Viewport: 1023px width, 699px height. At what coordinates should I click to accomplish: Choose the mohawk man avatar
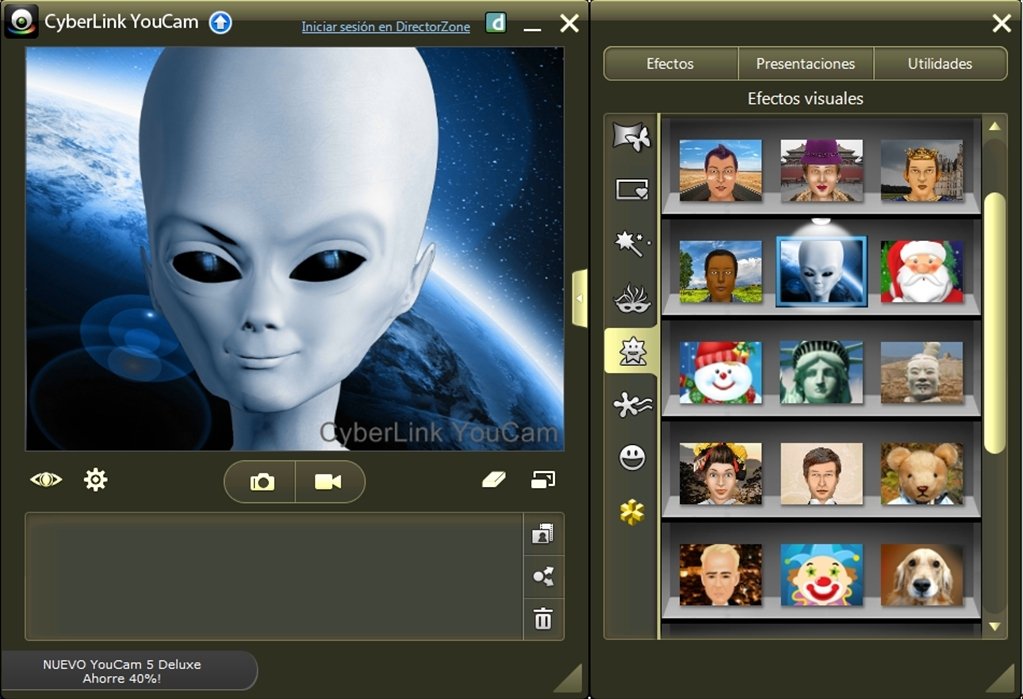720,170
